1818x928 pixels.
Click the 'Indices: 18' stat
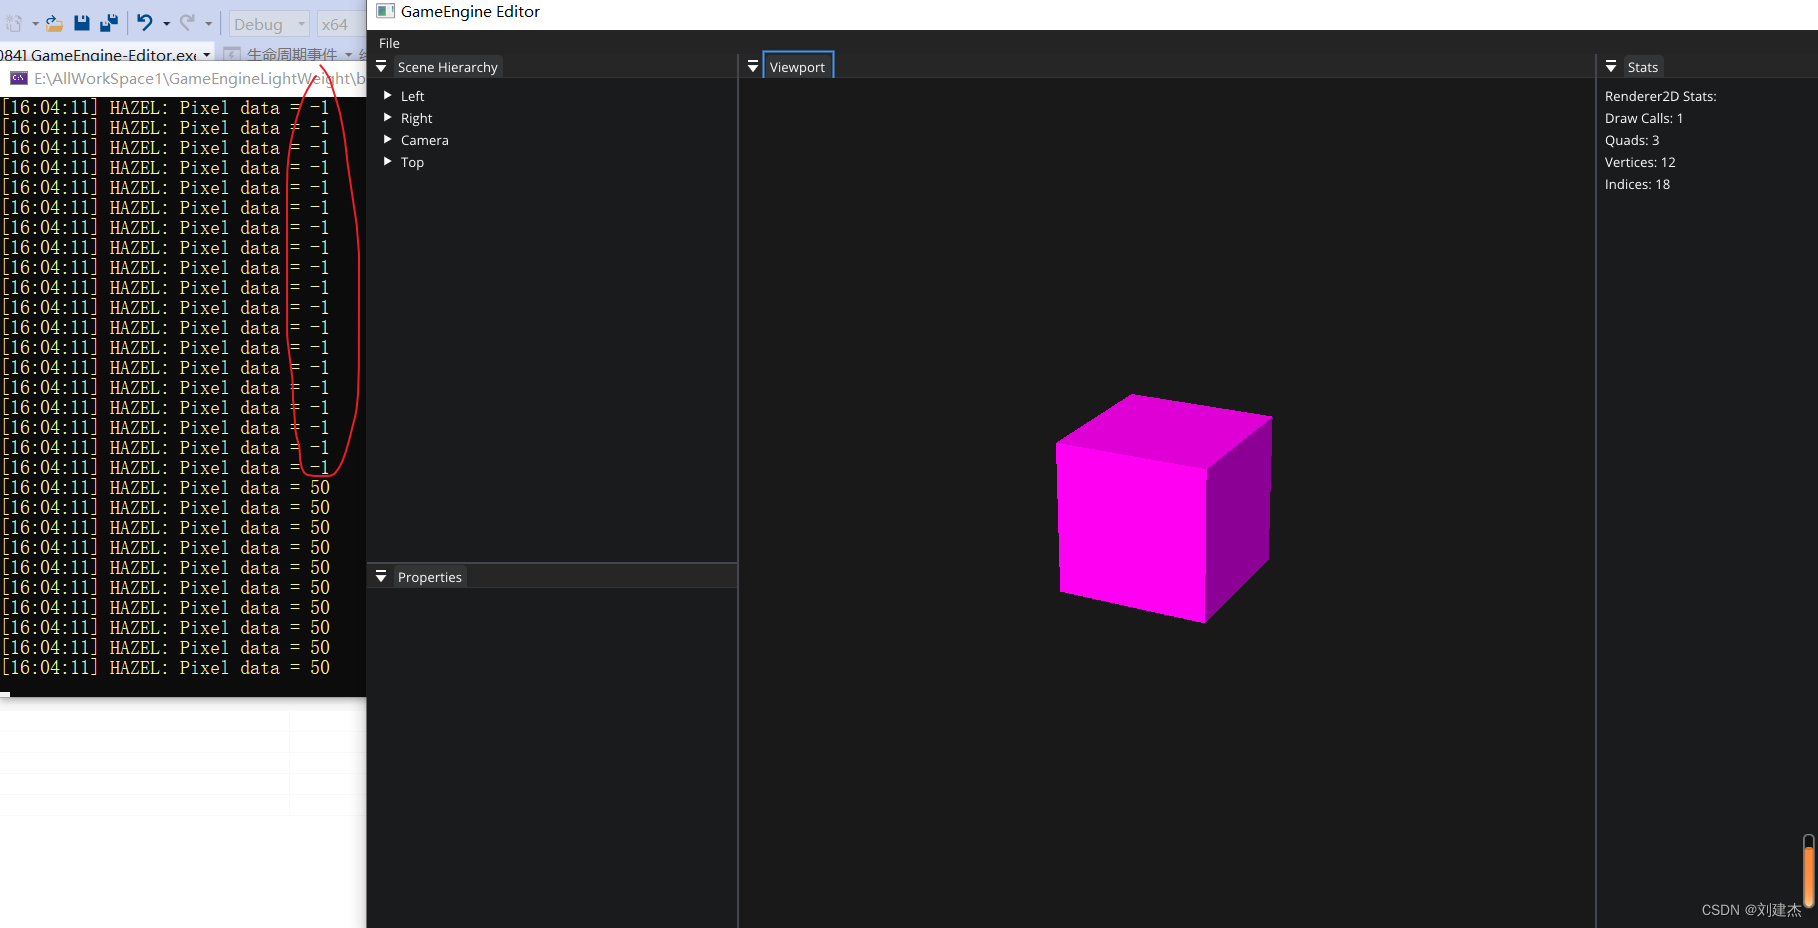click(1637, 184)
